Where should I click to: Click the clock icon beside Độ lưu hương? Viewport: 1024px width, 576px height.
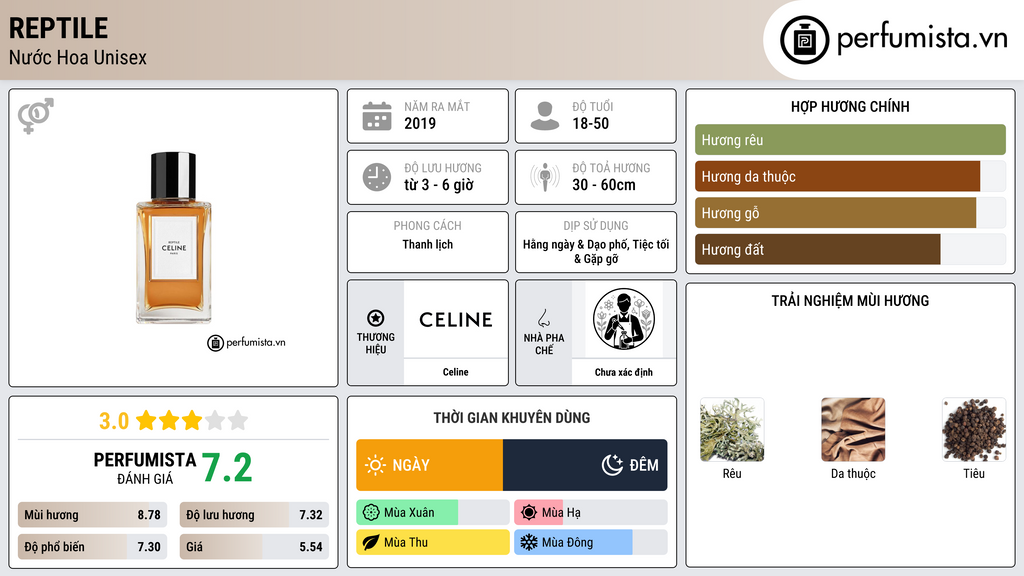pos(377,177)
